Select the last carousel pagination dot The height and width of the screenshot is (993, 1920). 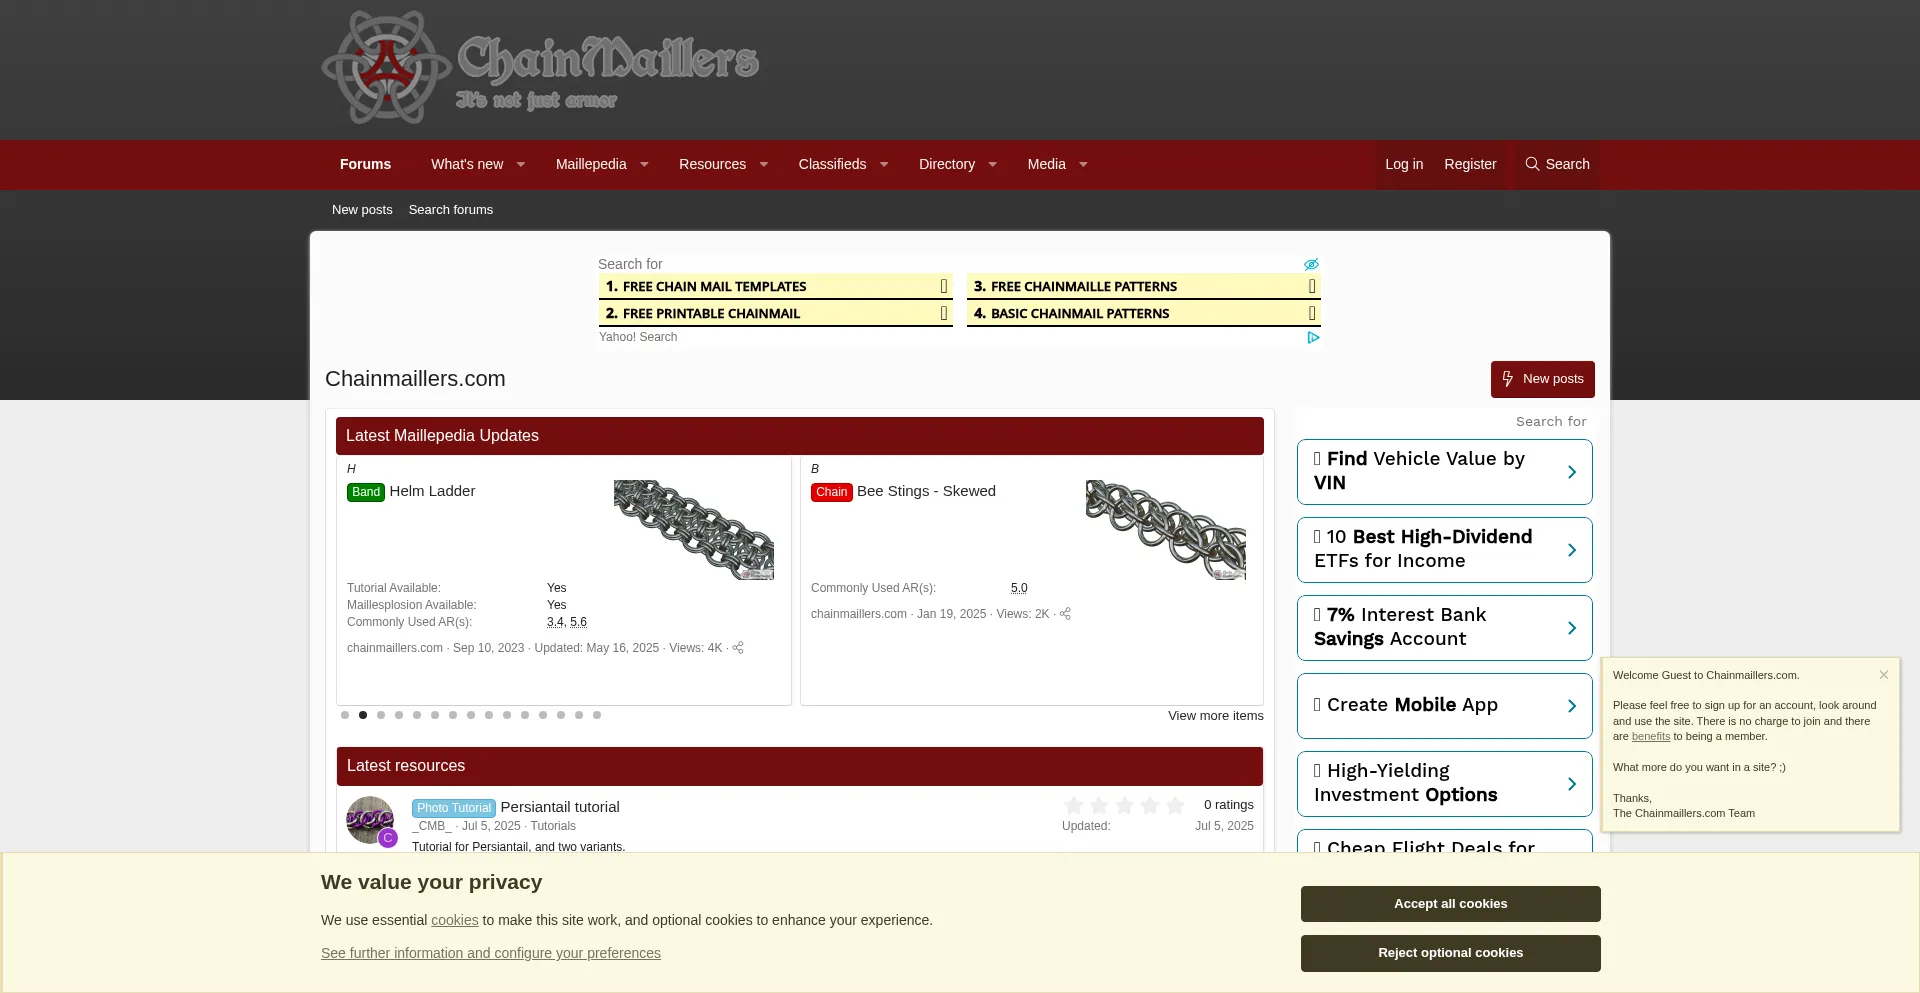[x=597, y=715]
